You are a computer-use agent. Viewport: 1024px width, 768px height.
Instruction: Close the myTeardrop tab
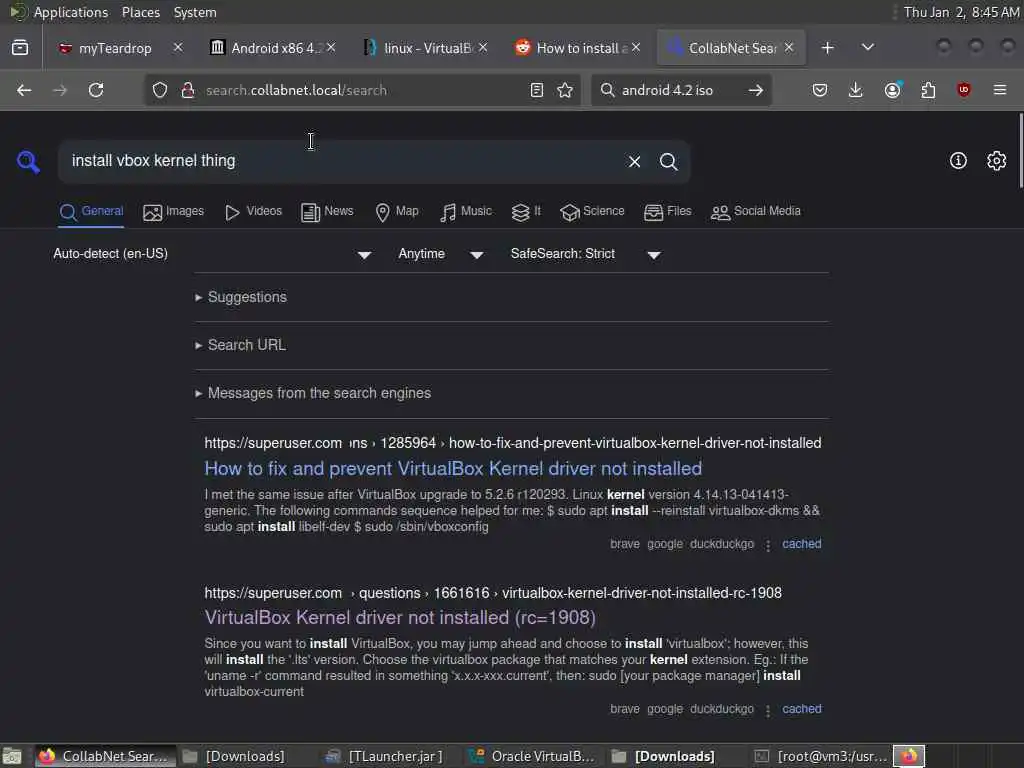pos(178,47)
